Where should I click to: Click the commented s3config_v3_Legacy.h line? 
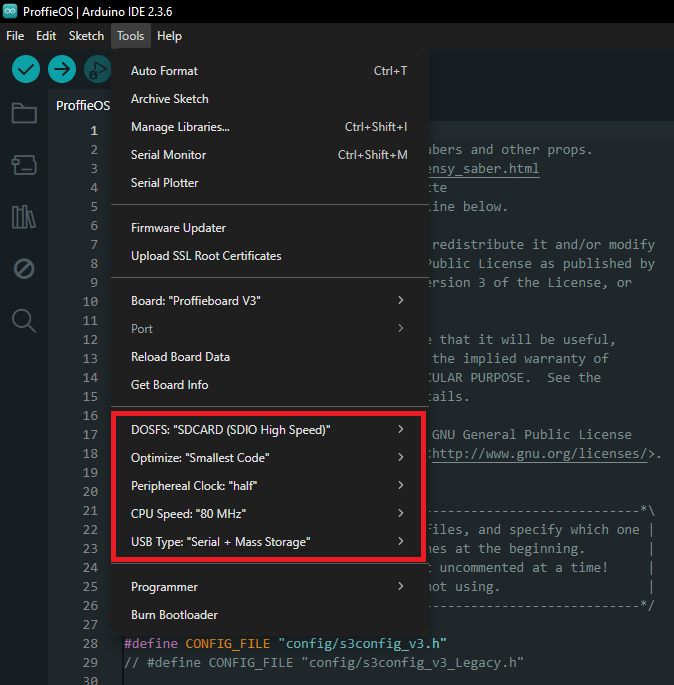323,662
